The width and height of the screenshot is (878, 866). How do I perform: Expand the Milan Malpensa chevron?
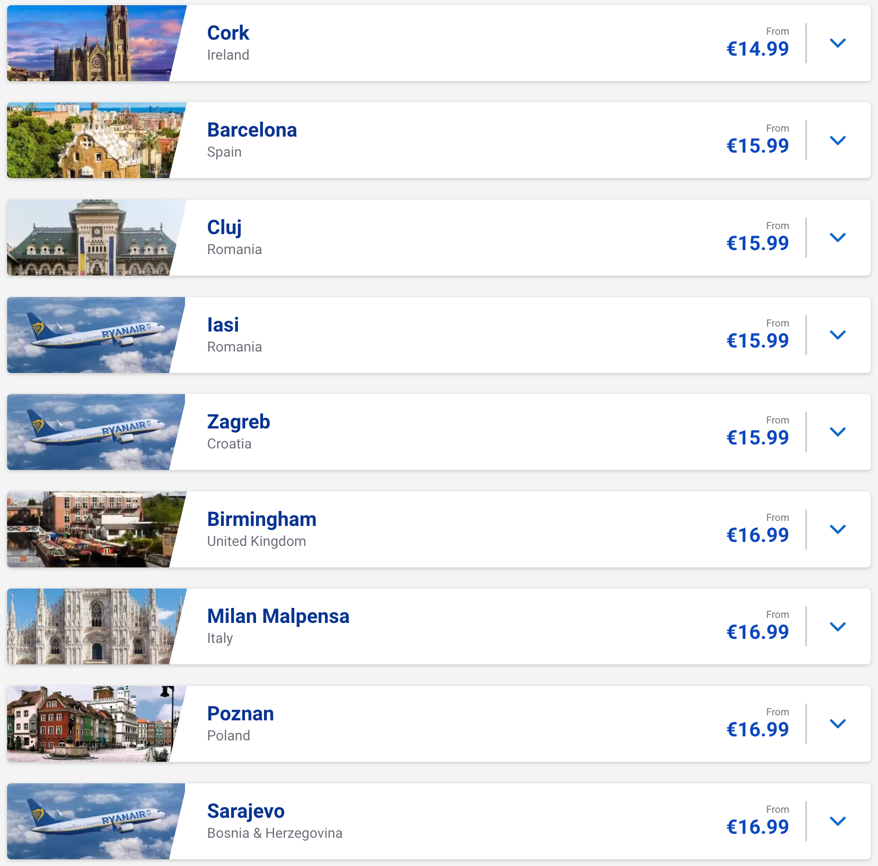(837, 626)
